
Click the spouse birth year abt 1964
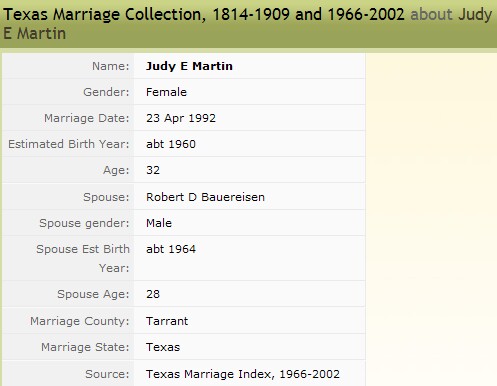[171, 249]
